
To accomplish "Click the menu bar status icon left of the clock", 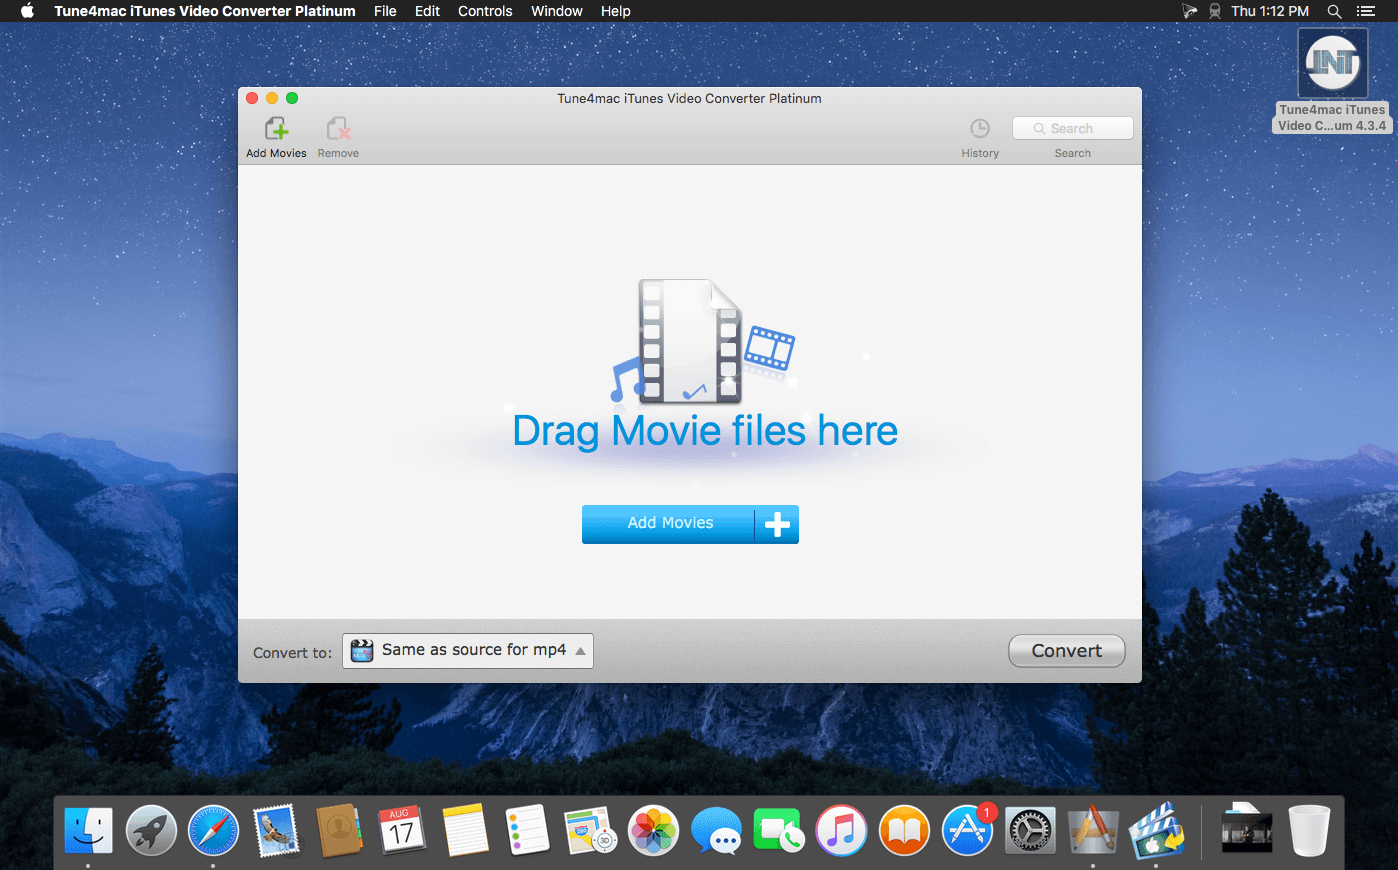I will click(x=1215, y=11).
